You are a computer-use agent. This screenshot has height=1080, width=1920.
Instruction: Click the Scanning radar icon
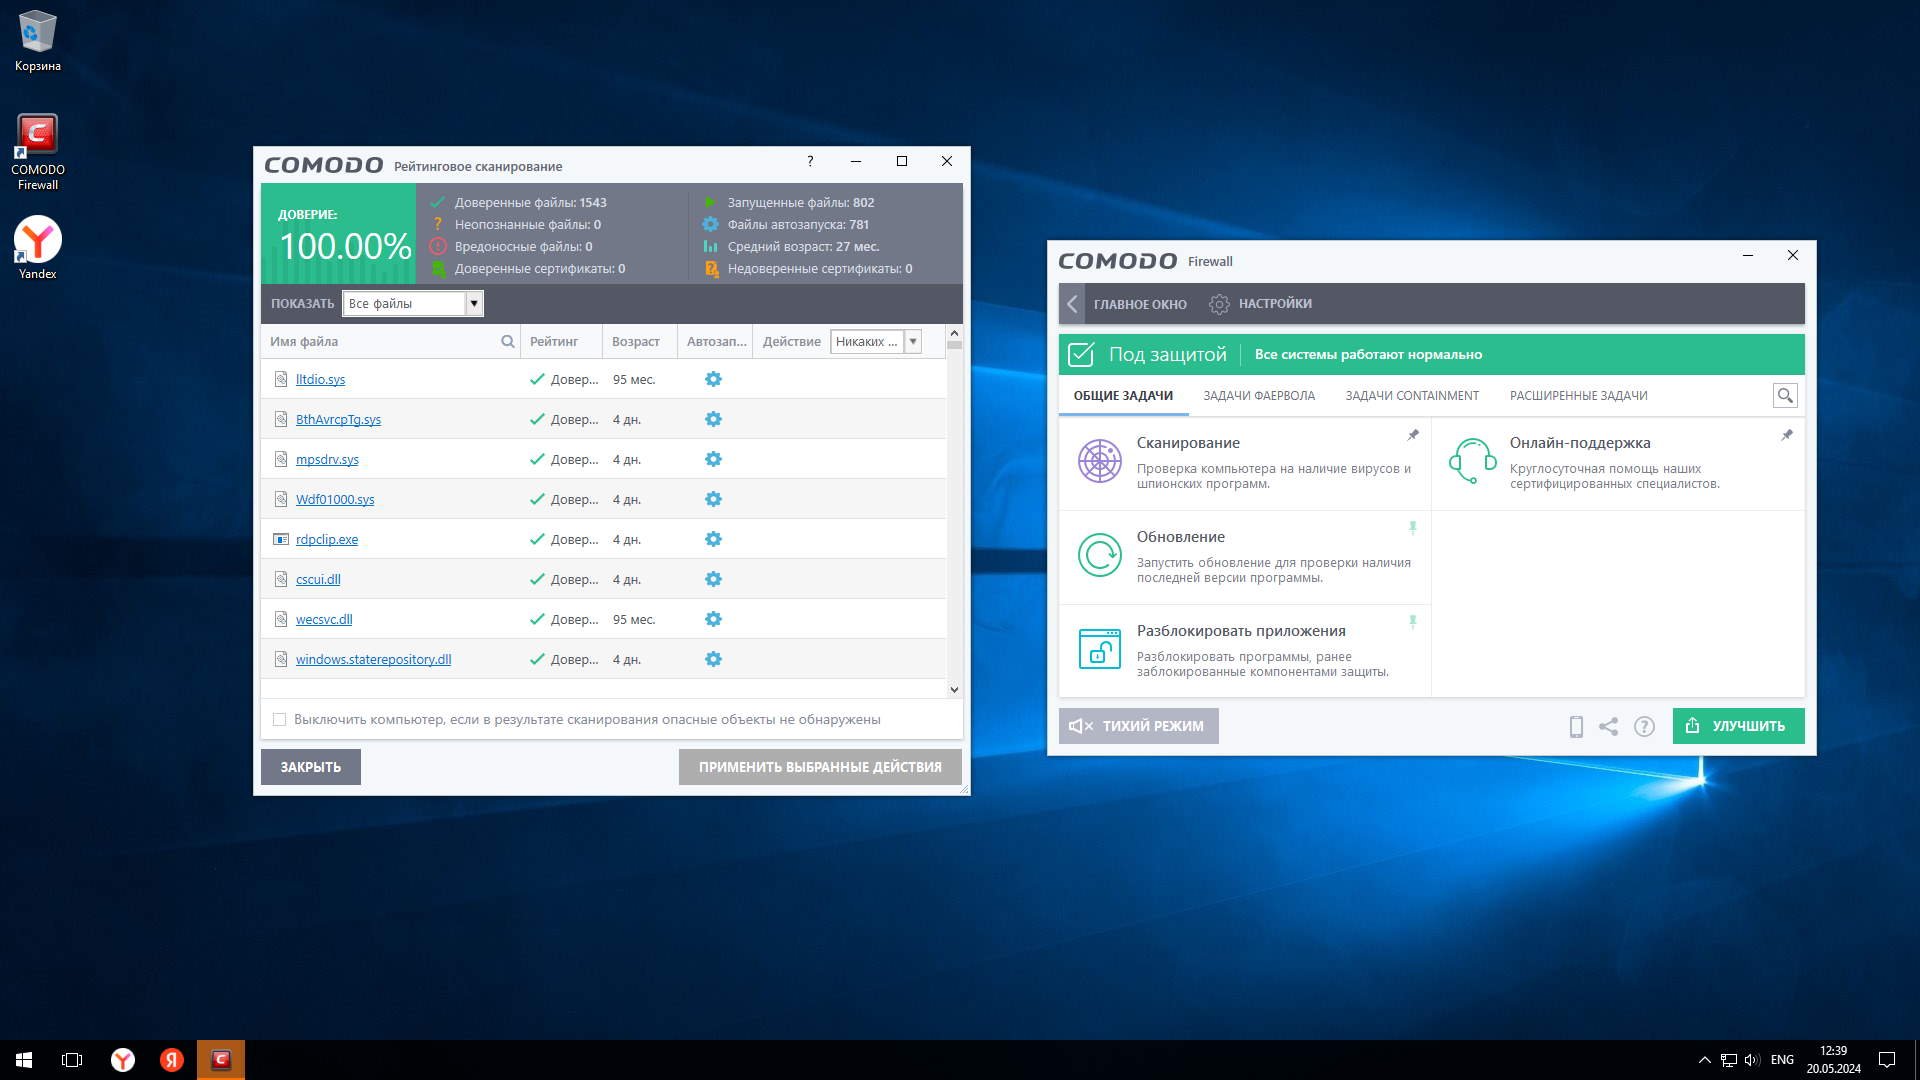point(1099,461)
